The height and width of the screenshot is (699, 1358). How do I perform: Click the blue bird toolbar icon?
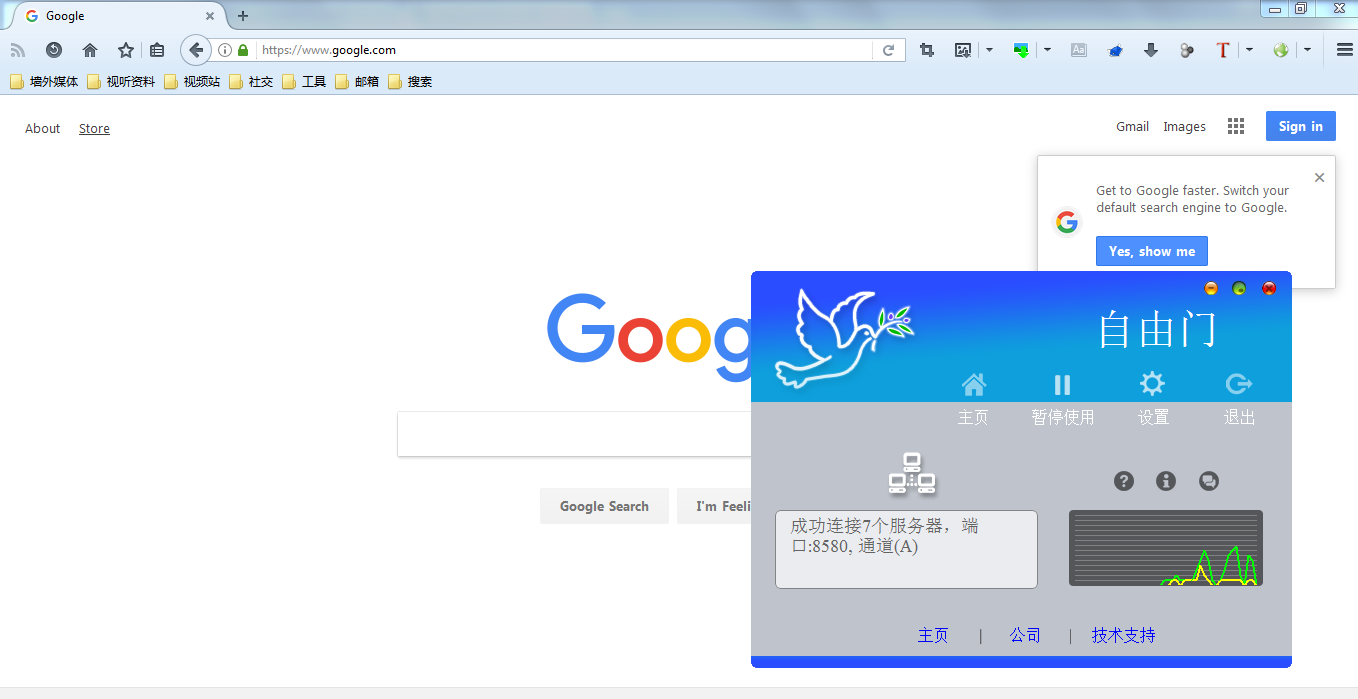tap(1115, 51)
